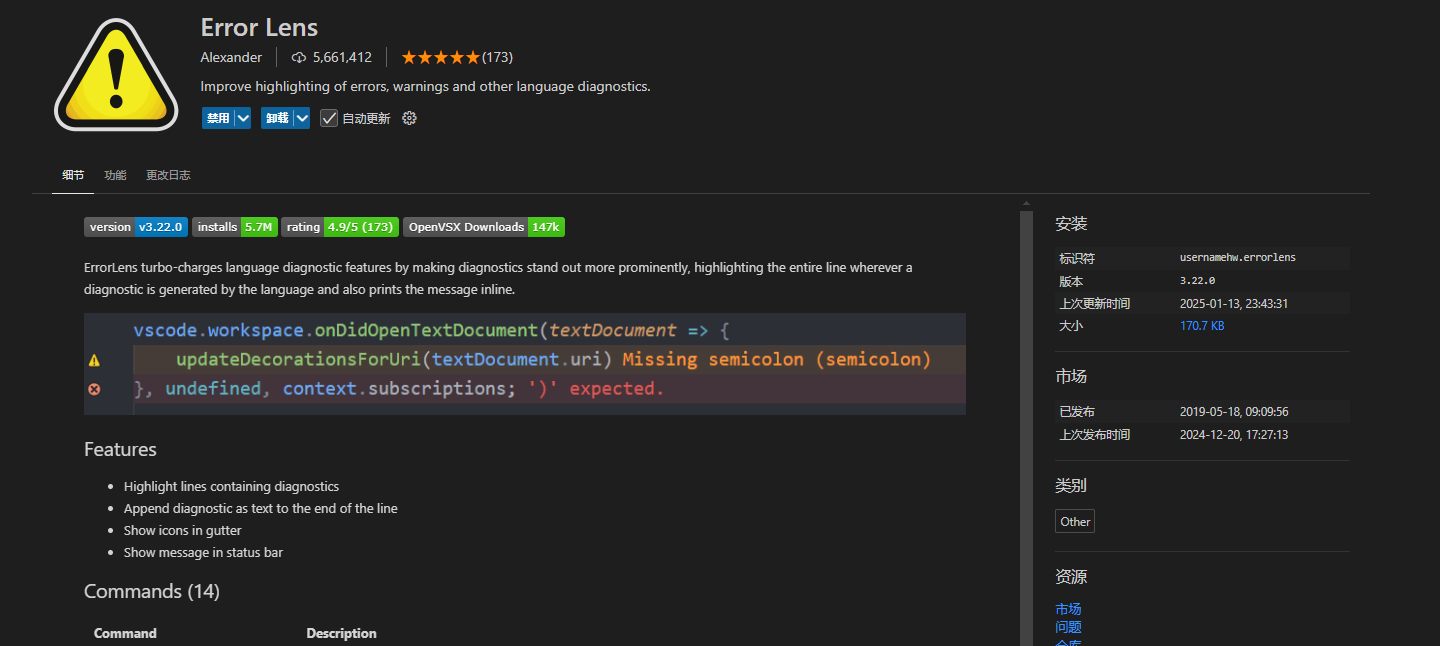Open the 更改日志 tab
This screenshot has height=646, width=1440.
(x=168, y=175)
